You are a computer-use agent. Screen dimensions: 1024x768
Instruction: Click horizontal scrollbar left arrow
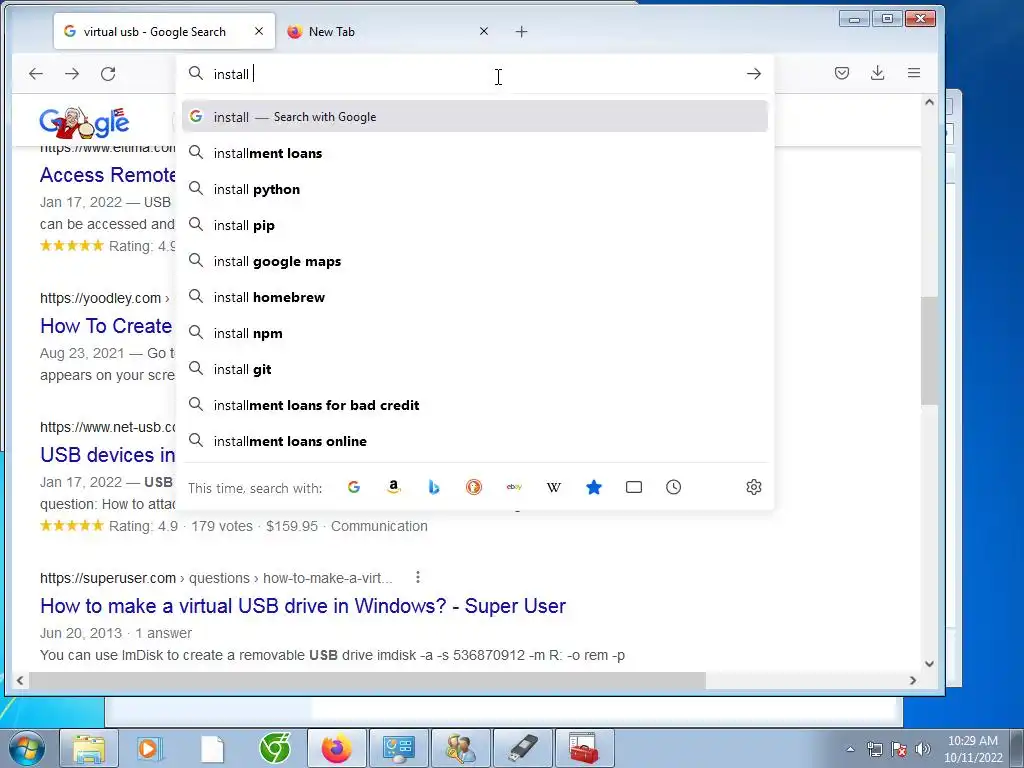click(20, 680)
